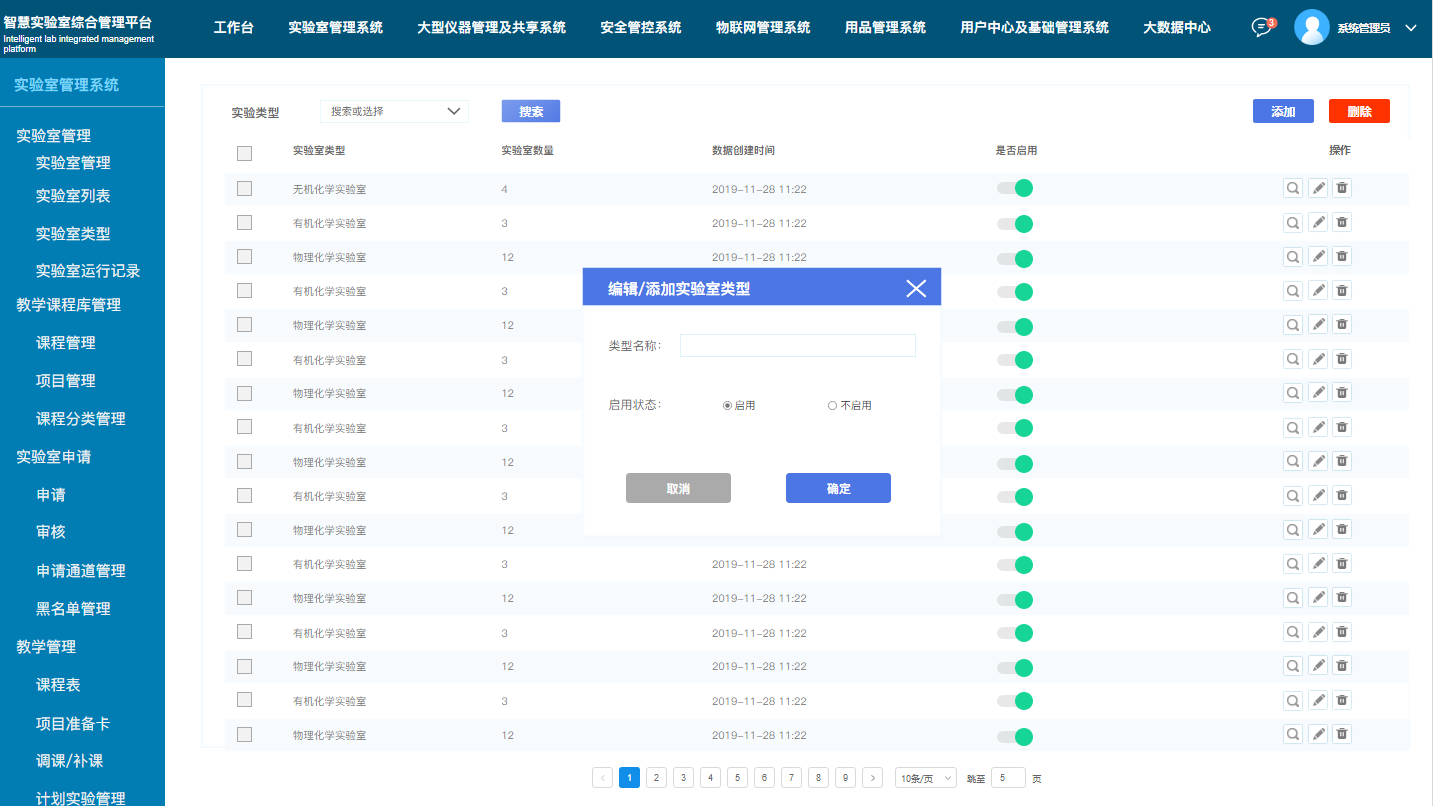Open 用户中心及基础管理系统
The image size is (1433, 806).
(x=1034, y=28)
